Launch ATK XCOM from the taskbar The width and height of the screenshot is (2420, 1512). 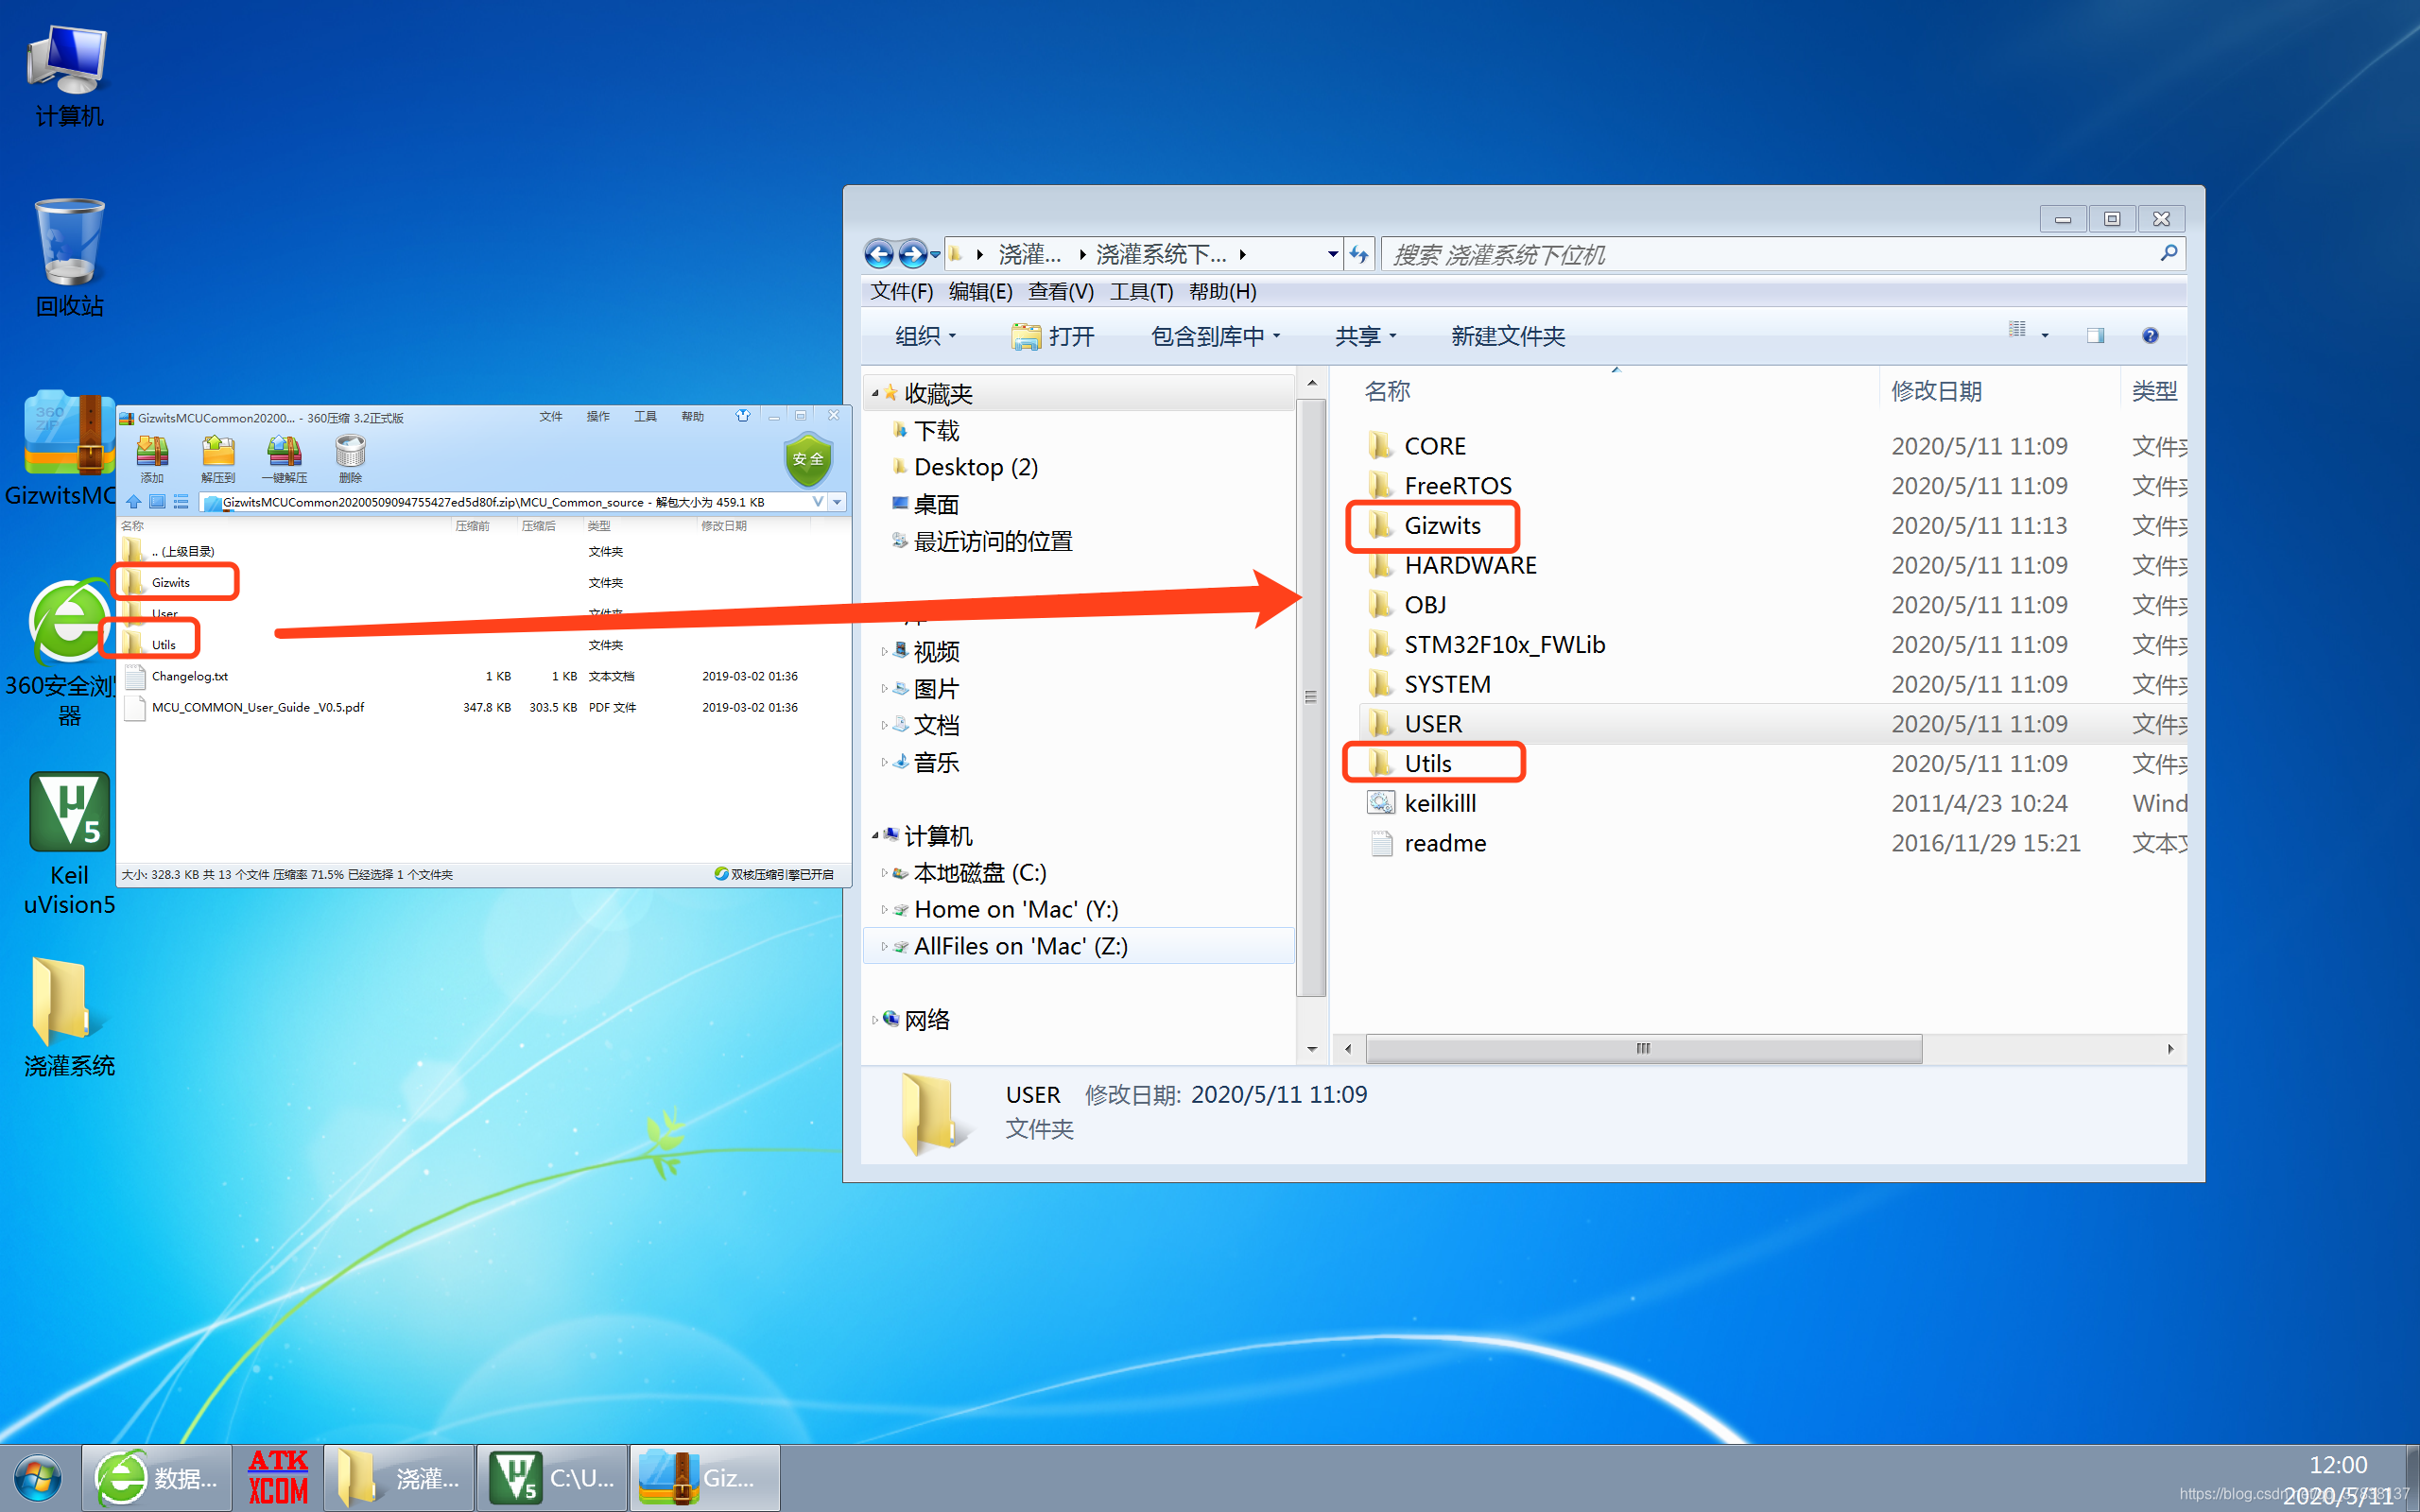tap(277, 1476)
